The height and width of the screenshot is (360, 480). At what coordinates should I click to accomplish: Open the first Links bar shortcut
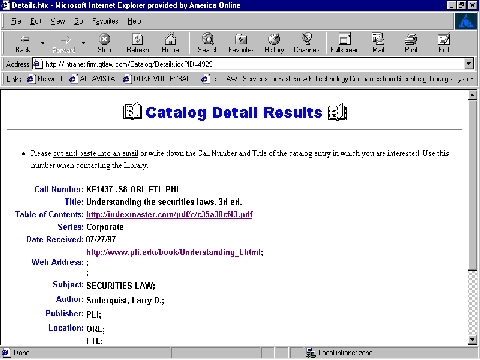click(x=45, y=79)
